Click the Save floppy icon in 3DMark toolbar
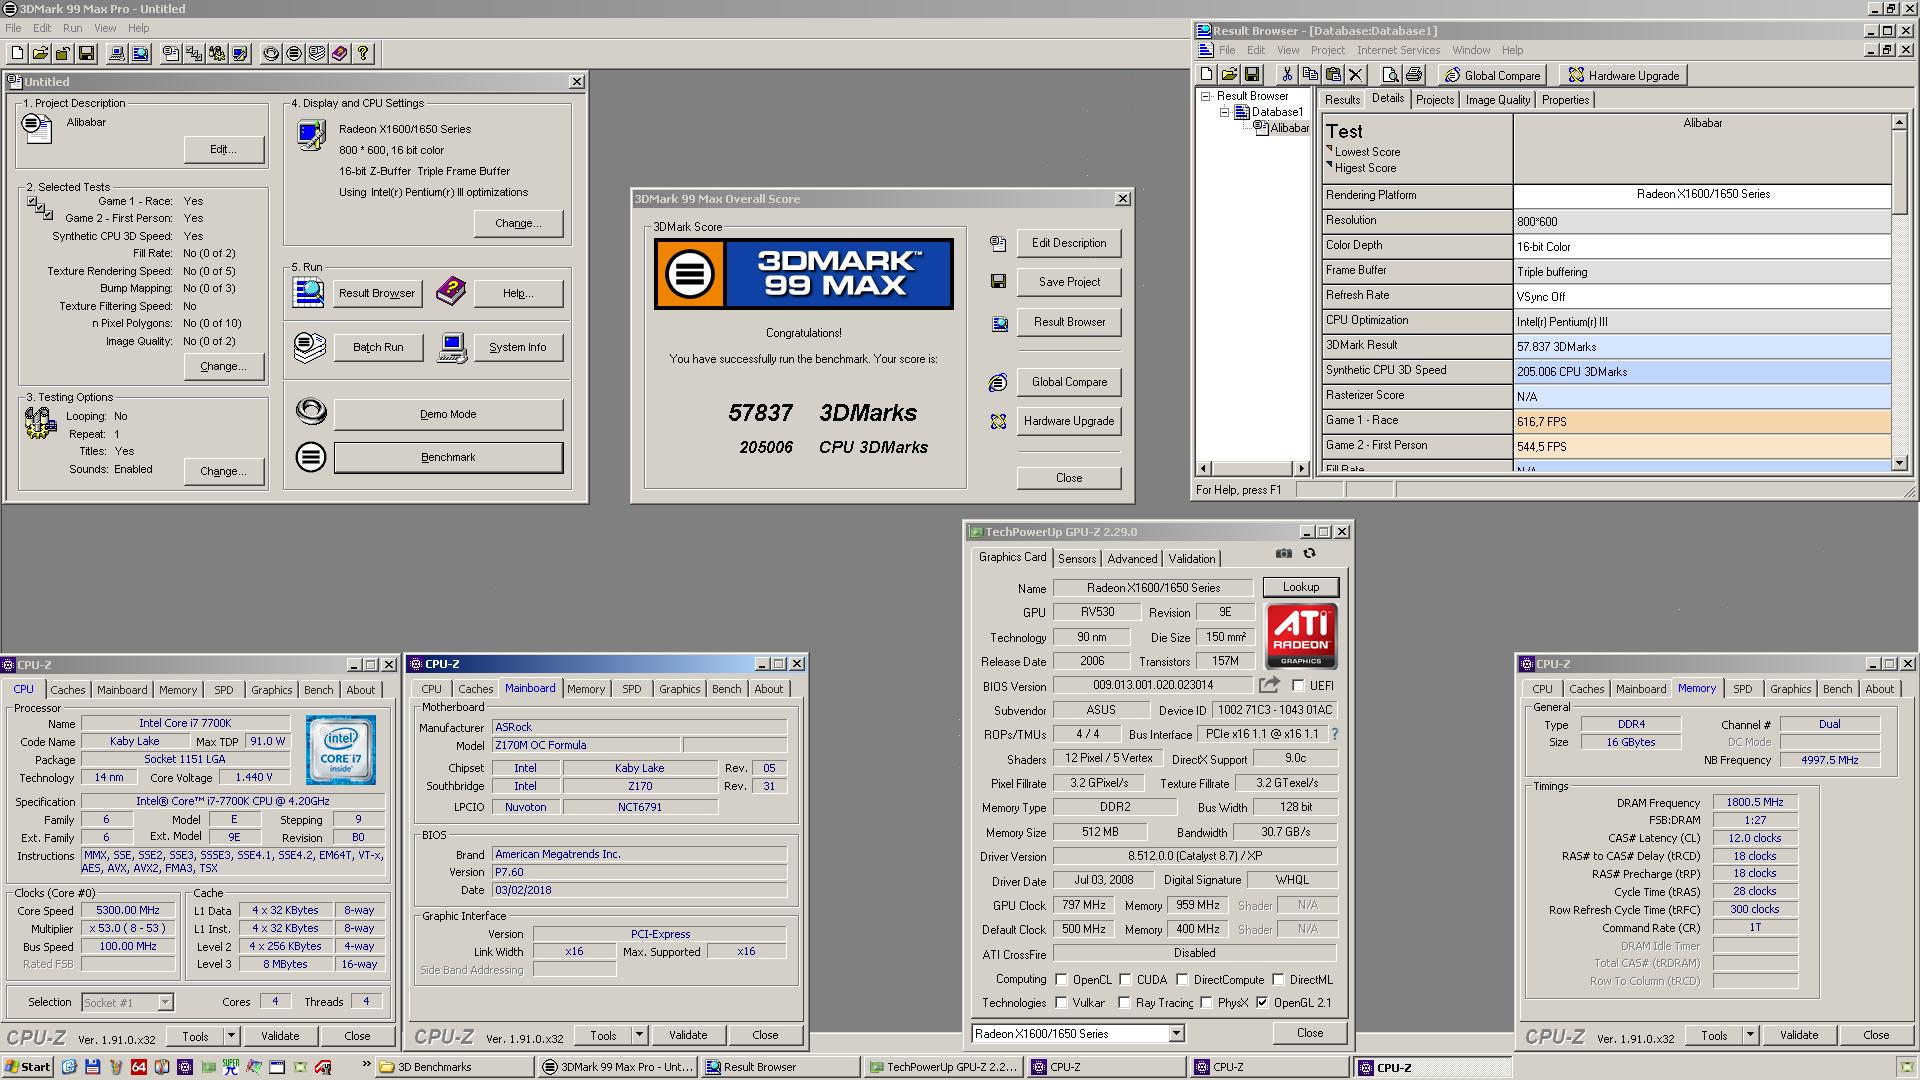 86,54
